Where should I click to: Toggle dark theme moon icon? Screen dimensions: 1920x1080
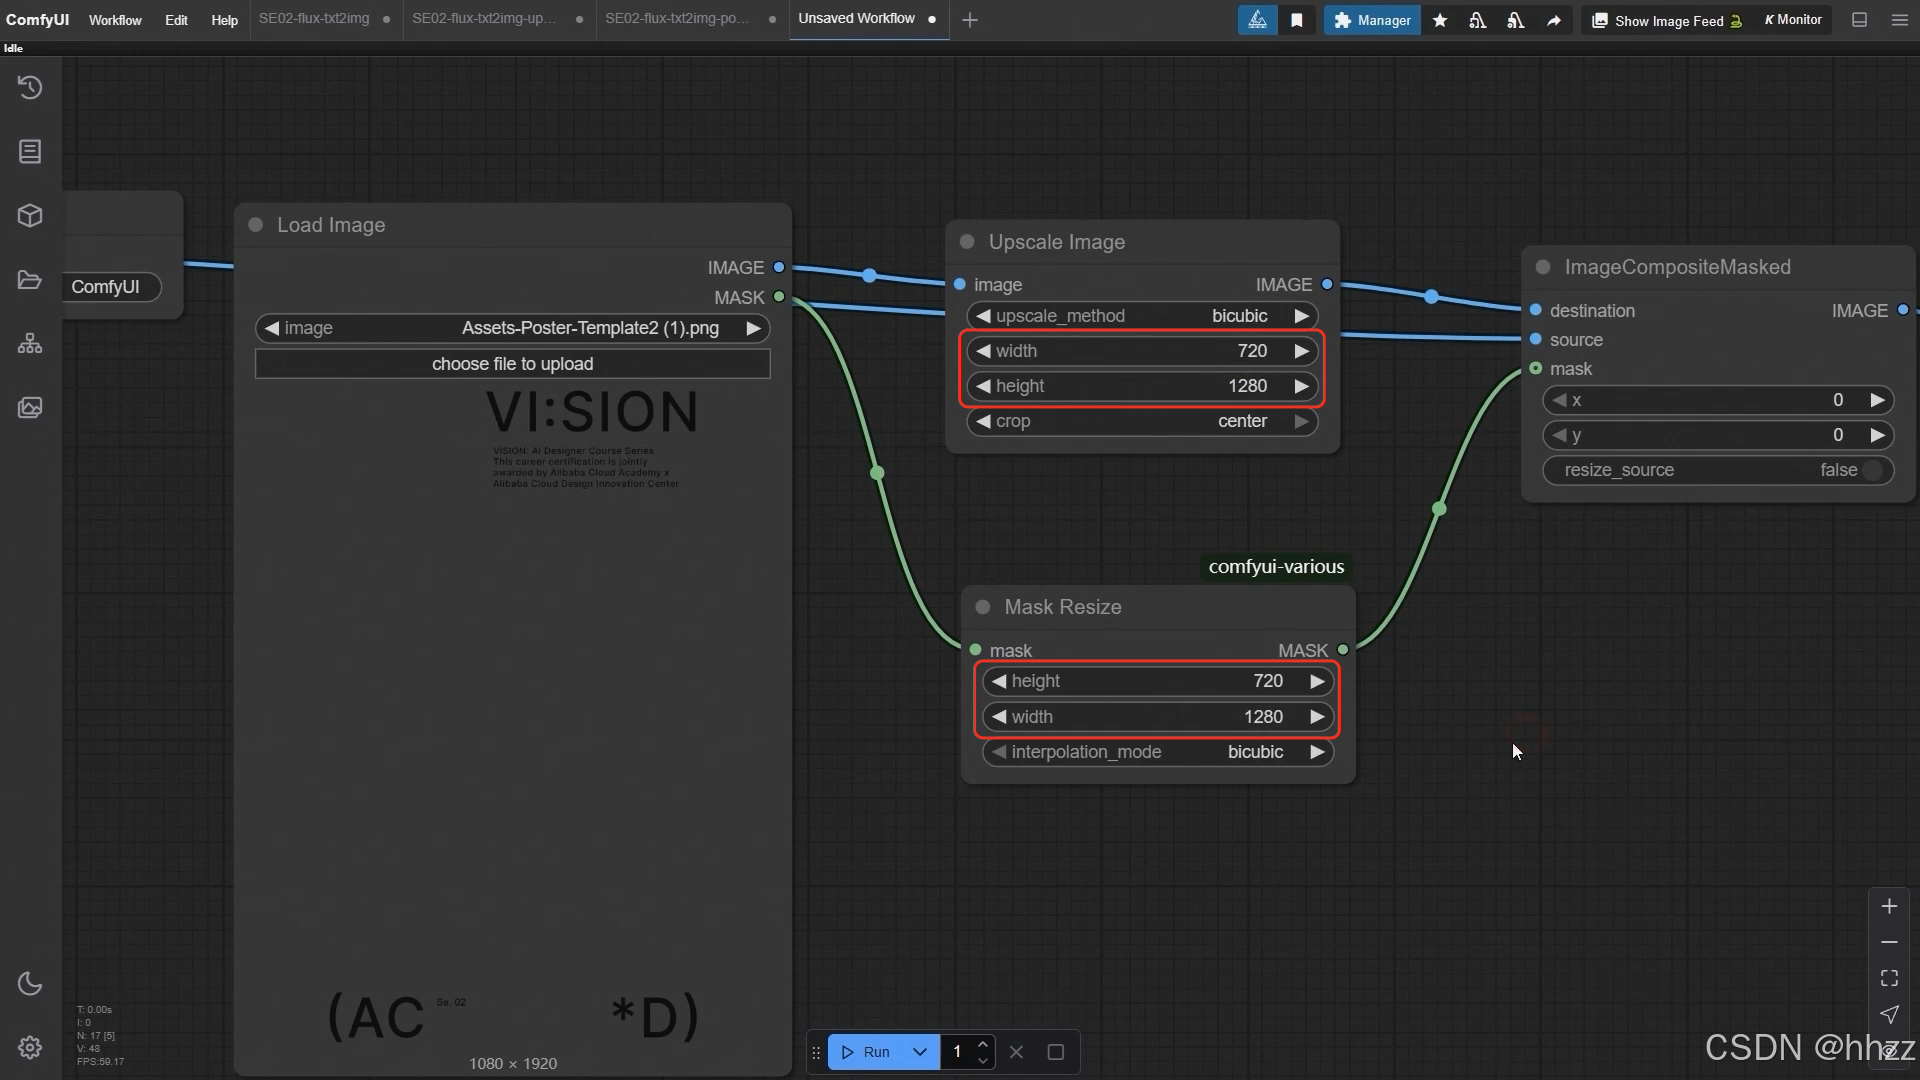pos(30,984)
